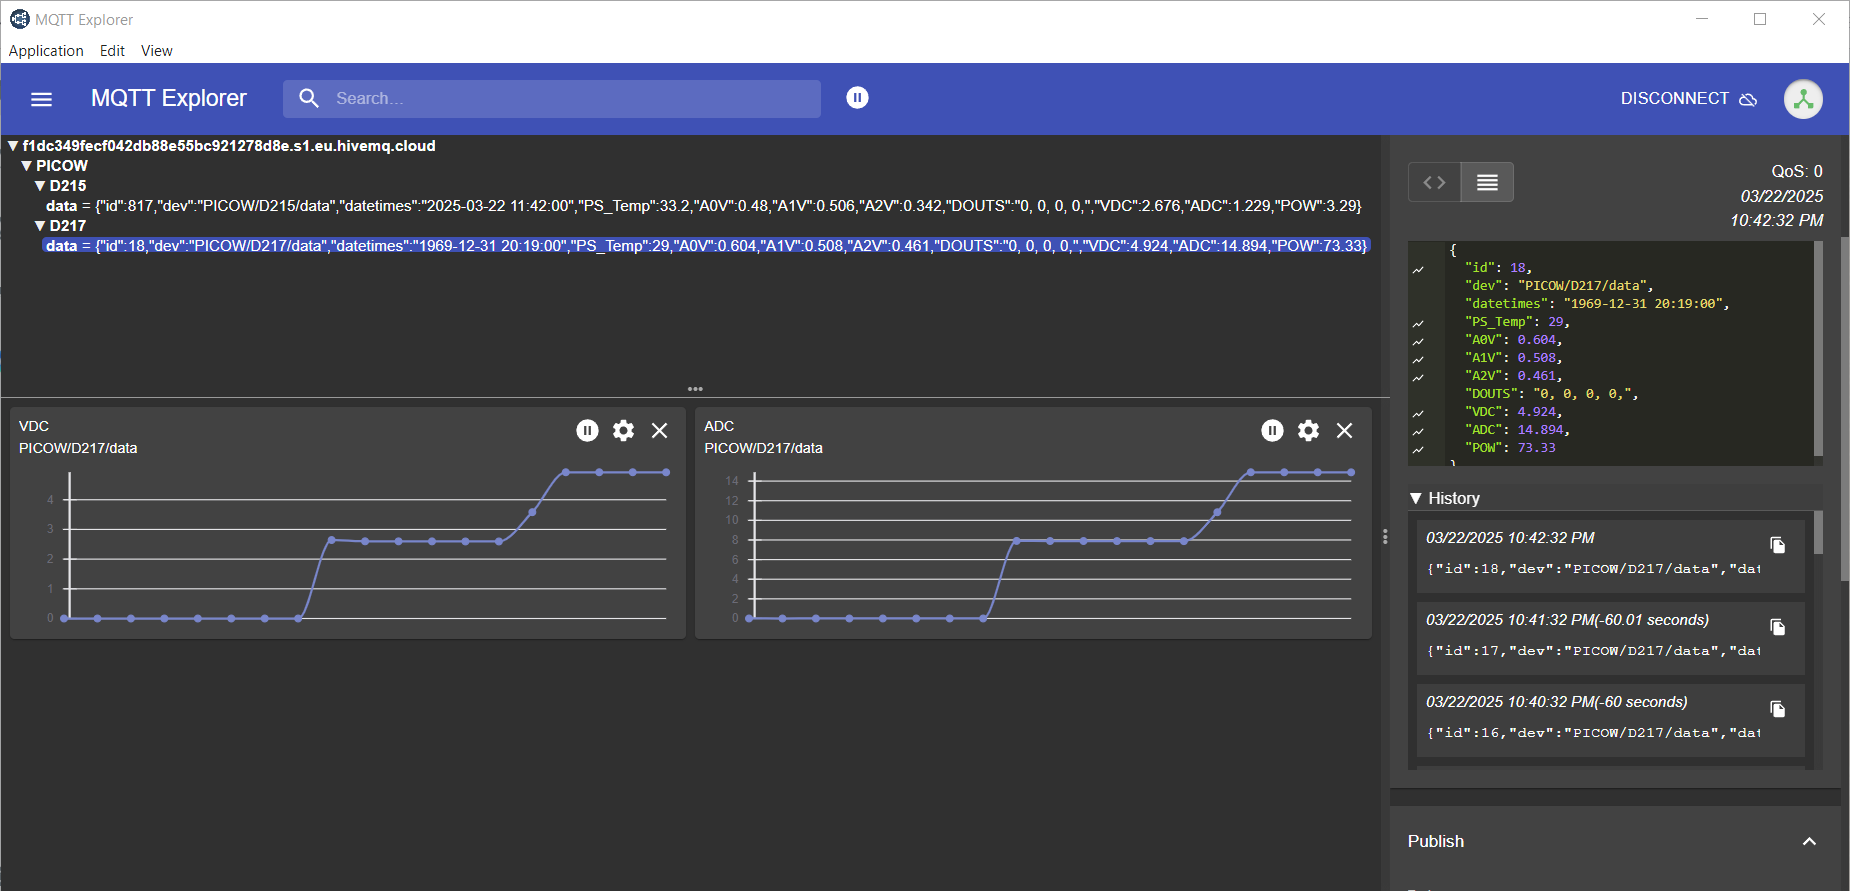Collapse the D215 topic node

[40, 186]
